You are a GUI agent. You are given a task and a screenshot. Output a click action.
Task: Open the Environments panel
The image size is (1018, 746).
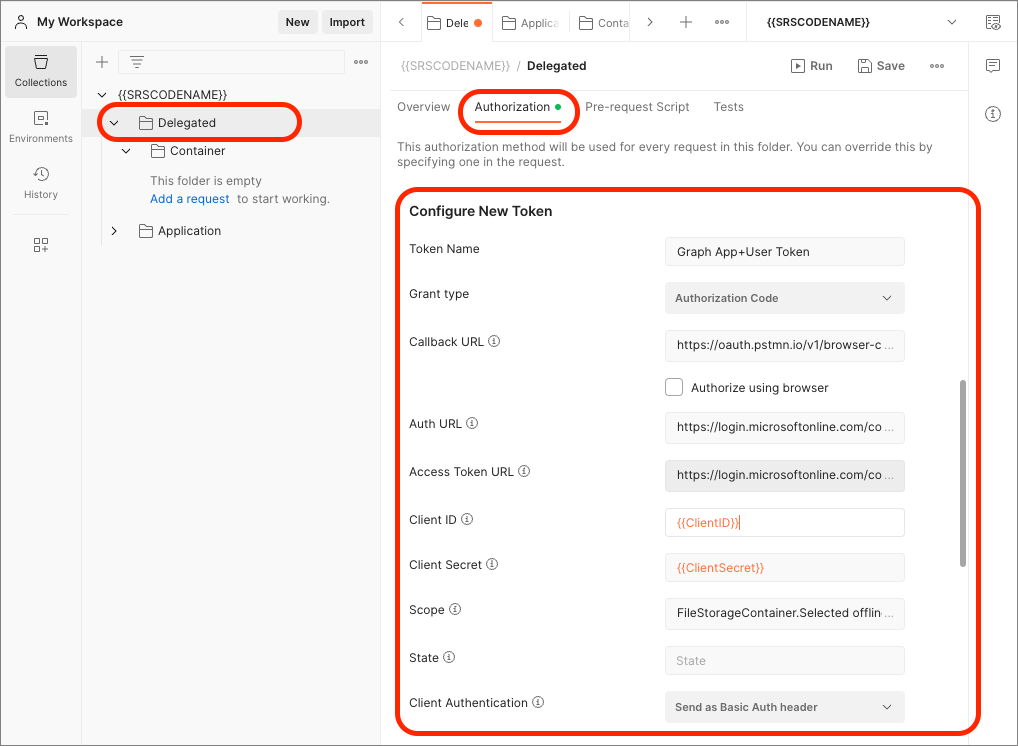40,125
